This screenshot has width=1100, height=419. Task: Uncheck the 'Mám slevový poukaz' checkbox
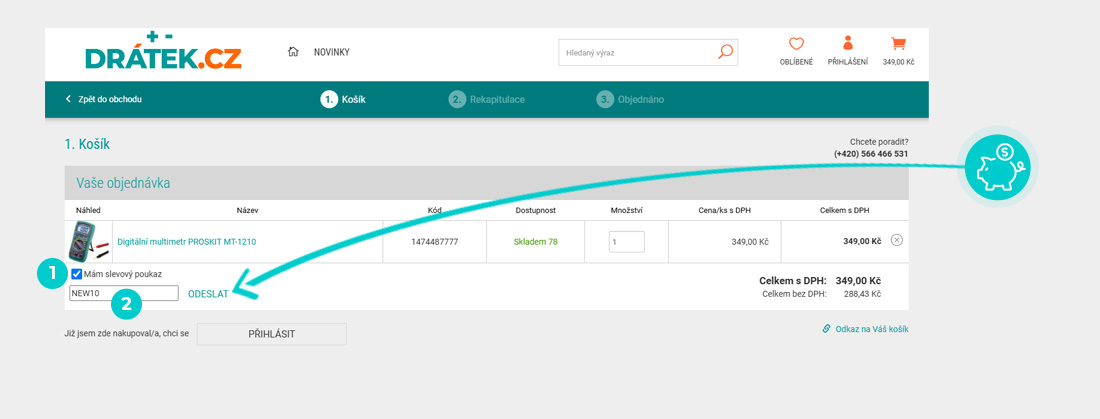point(77,274)
